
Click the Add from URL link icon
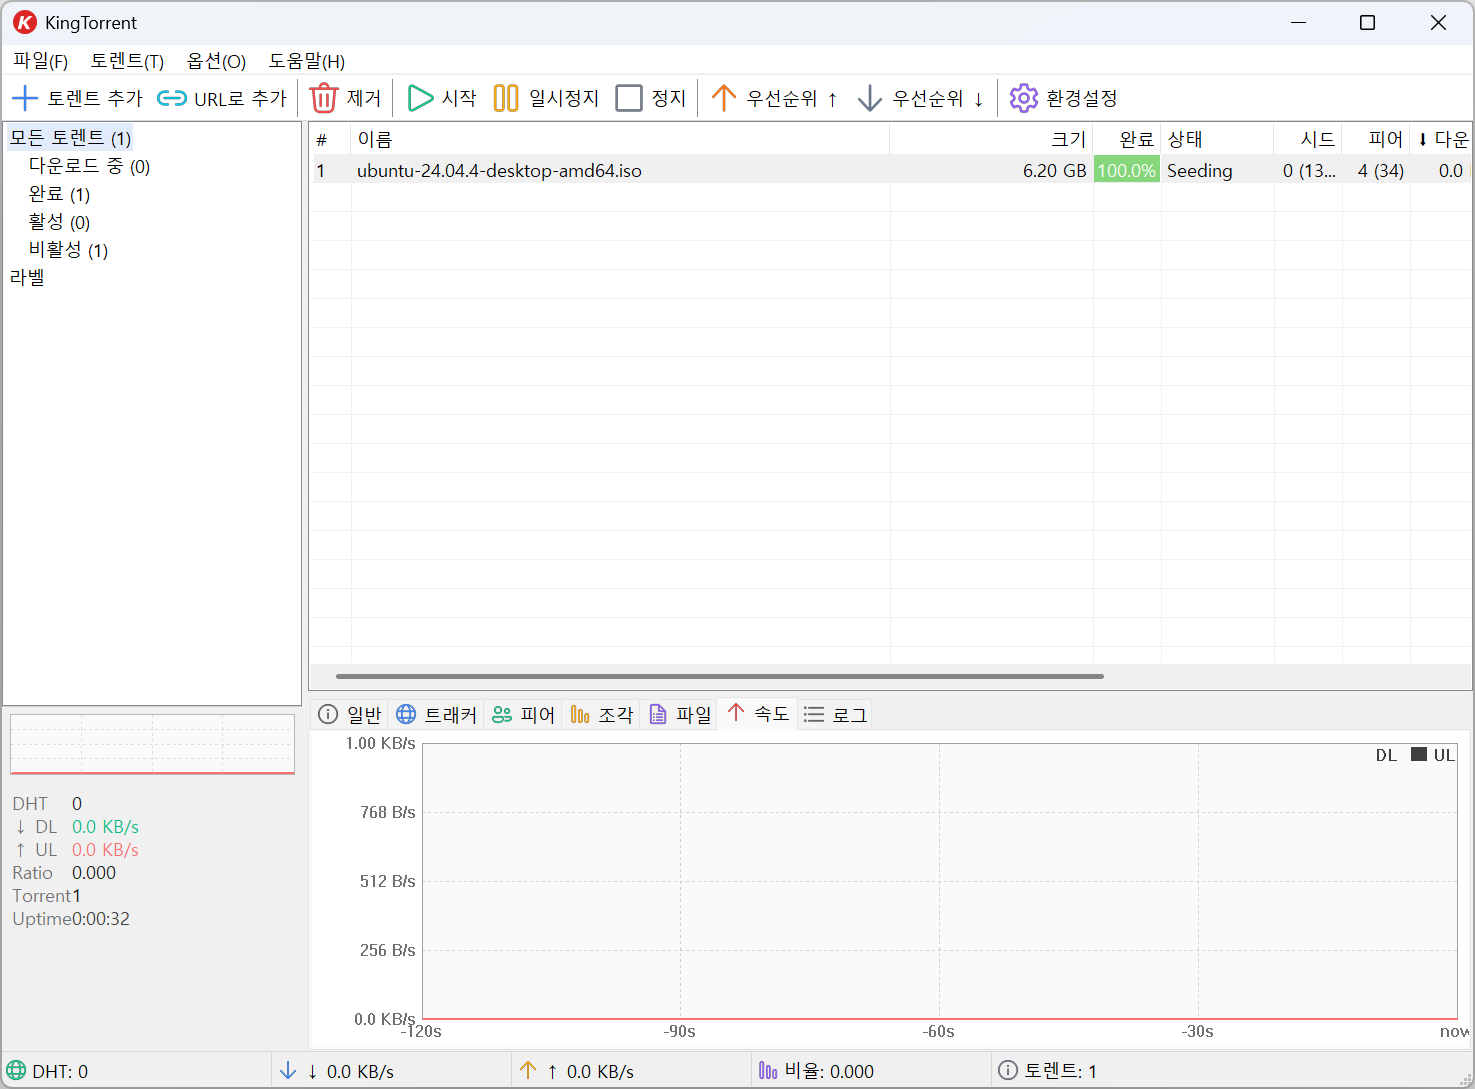tap(172, 98)
